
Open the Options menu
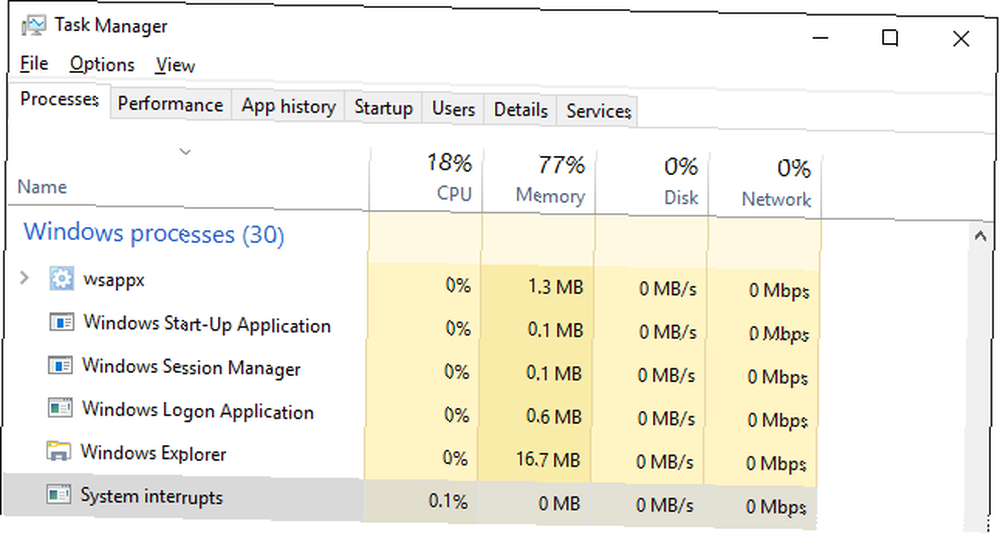click(x=102, y=64)
